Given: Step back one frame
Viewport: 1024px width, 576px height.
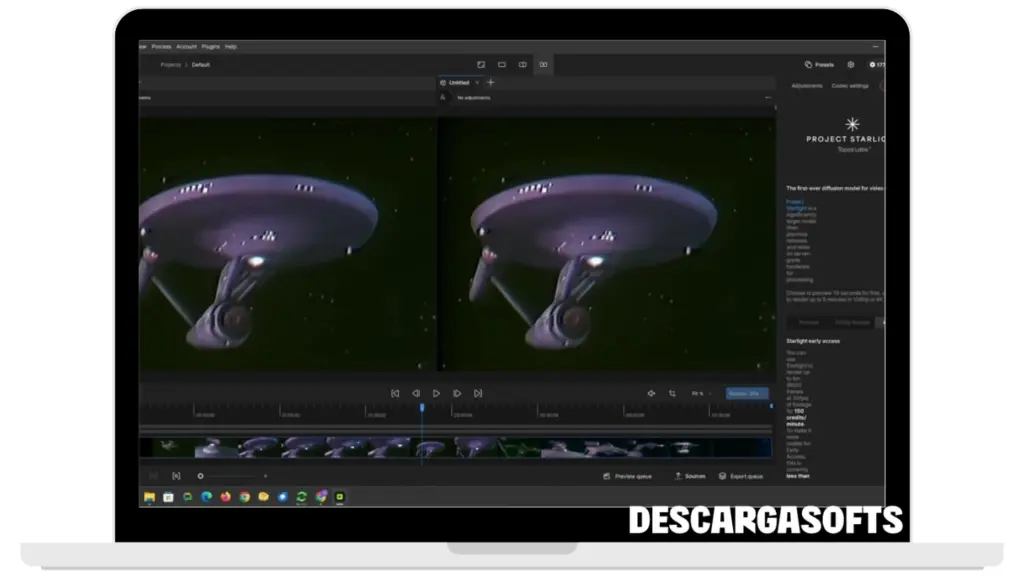Looking at the screenshot, I should click(416, 393).
